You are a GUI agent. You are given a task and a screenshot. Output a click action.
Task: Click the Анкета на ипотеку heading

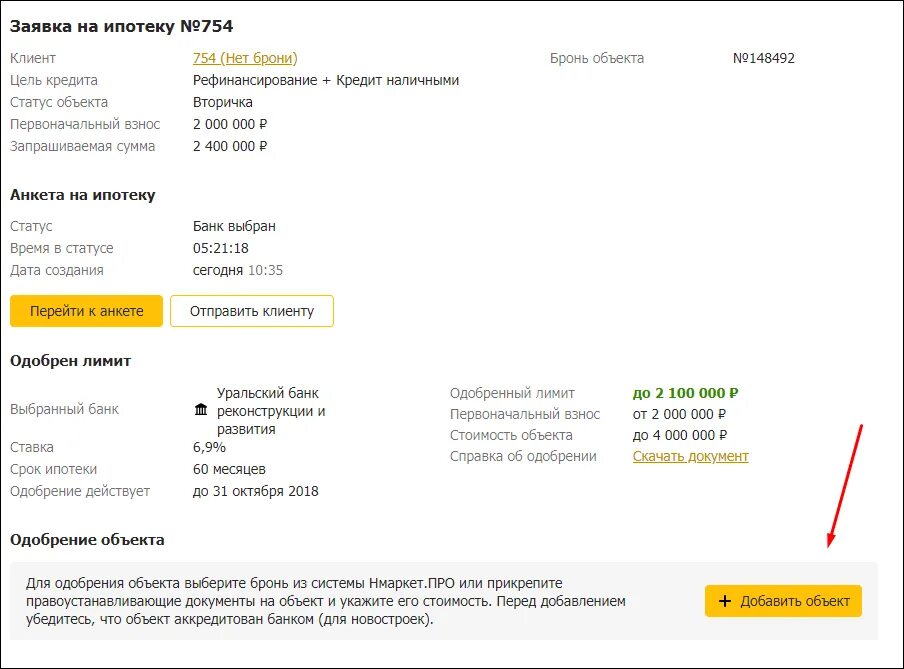82,195
